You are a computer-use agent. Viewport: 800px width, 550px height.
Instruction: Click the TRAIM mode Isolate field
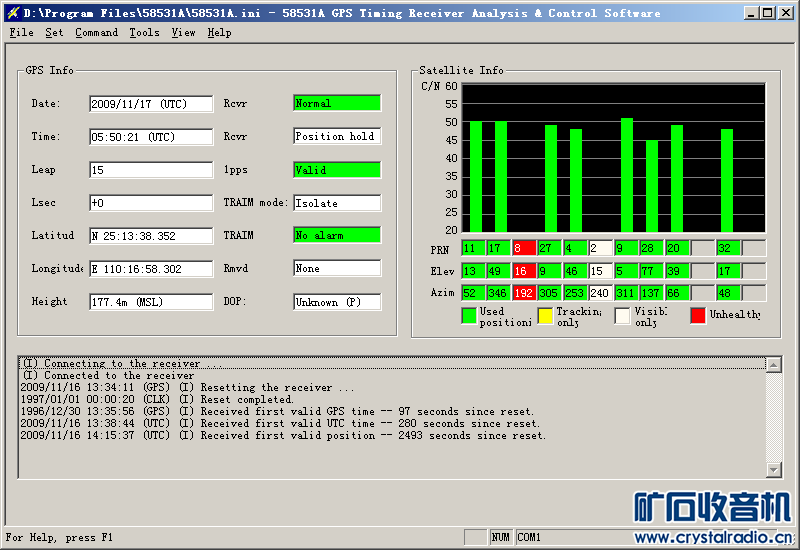tap(337, 203)
